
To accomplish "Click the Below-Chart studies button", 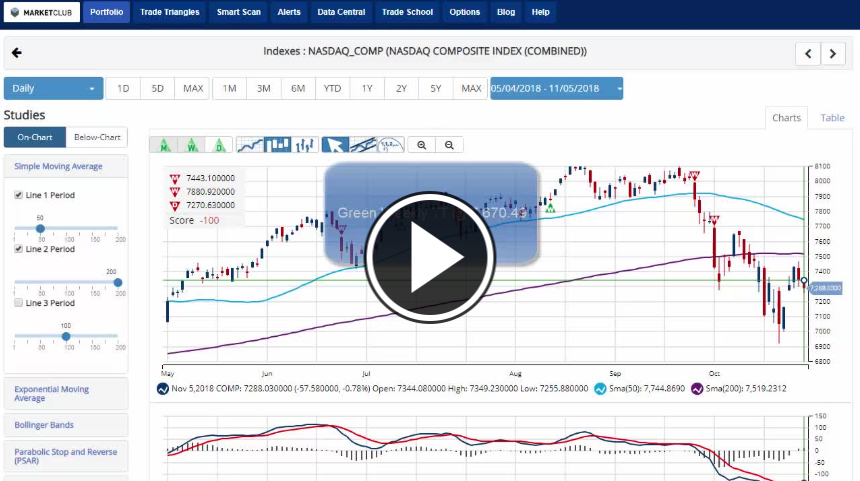I will 97,138.
